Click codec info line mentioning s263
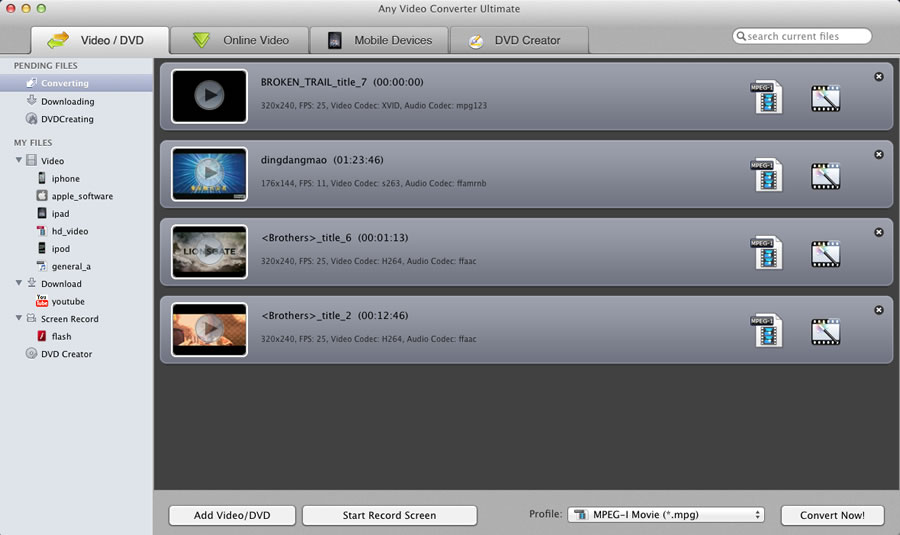 click(x=374, y=183)
